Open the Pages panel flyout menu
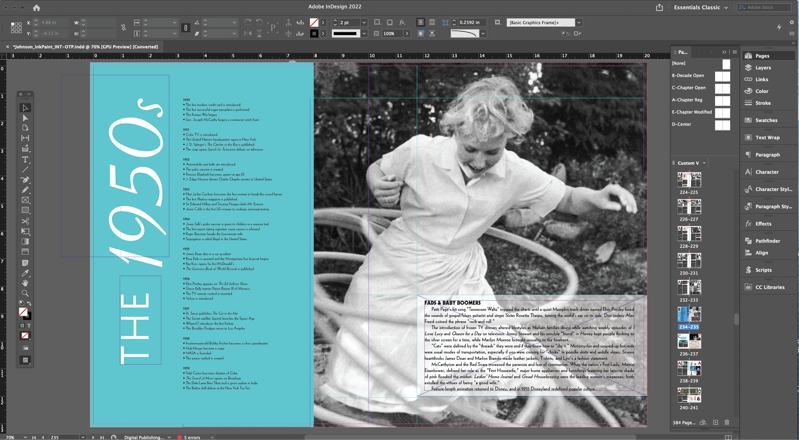This screenshot has width=799, height=440. [x=734, y=52]
